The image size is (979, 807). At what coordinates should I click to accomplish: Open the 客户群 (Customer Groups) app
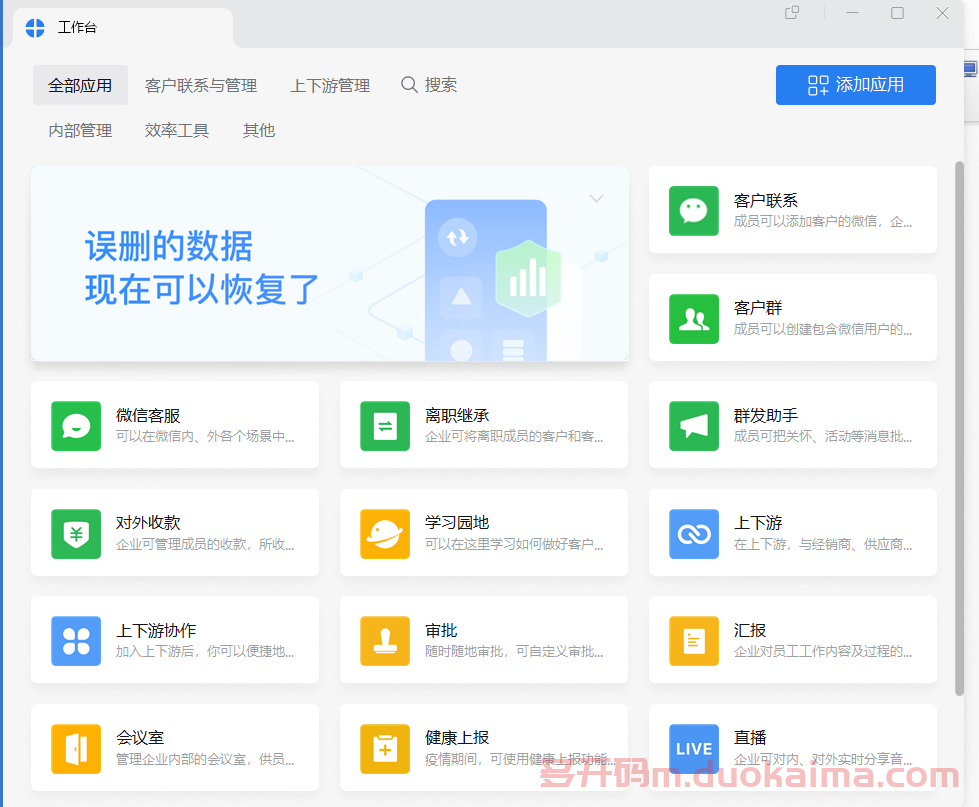click(793, 317)
